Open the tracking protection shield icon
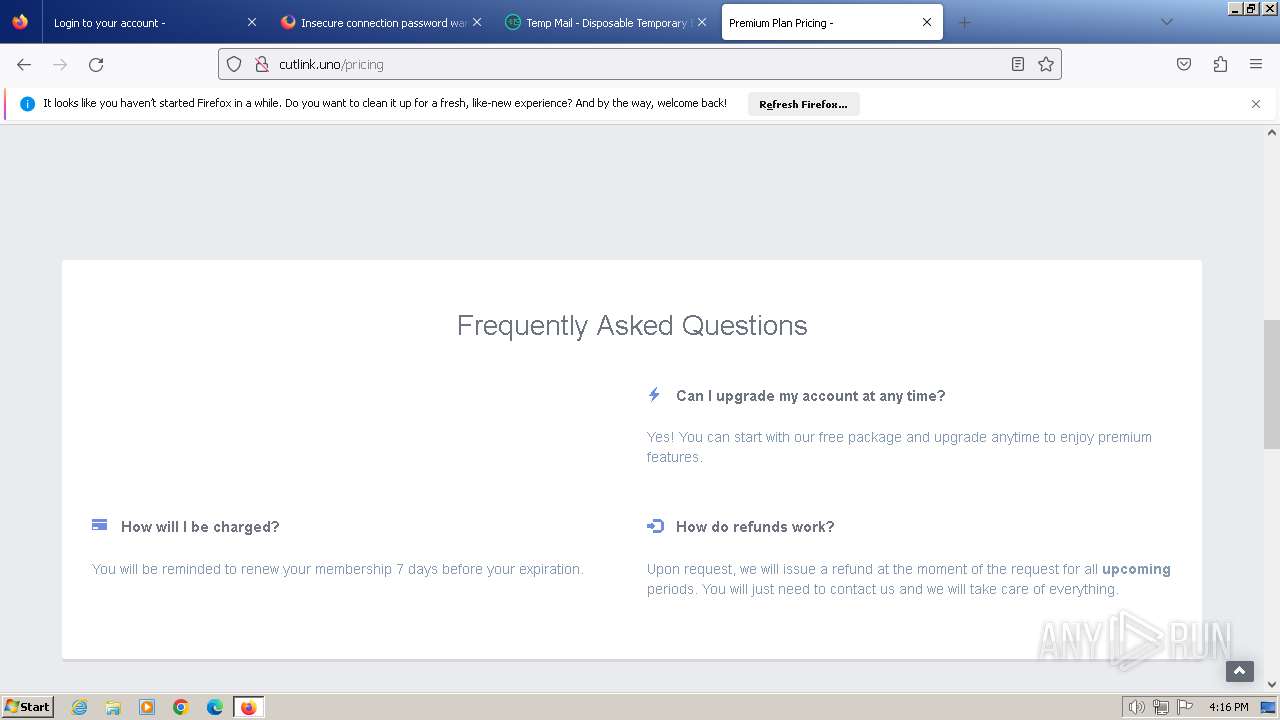The height and width of the screenshot is (720, 1280). (x=234, y=64)
